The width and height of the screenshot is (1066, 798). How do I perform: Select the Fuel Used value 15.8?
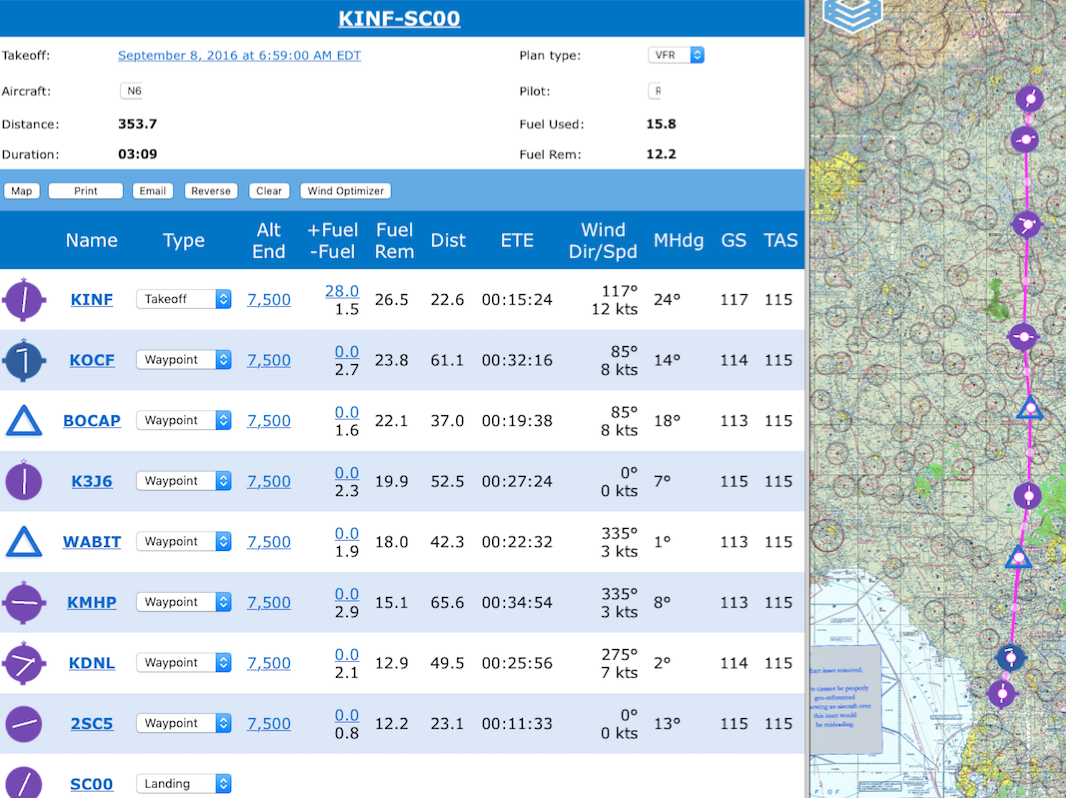point(661,124)
